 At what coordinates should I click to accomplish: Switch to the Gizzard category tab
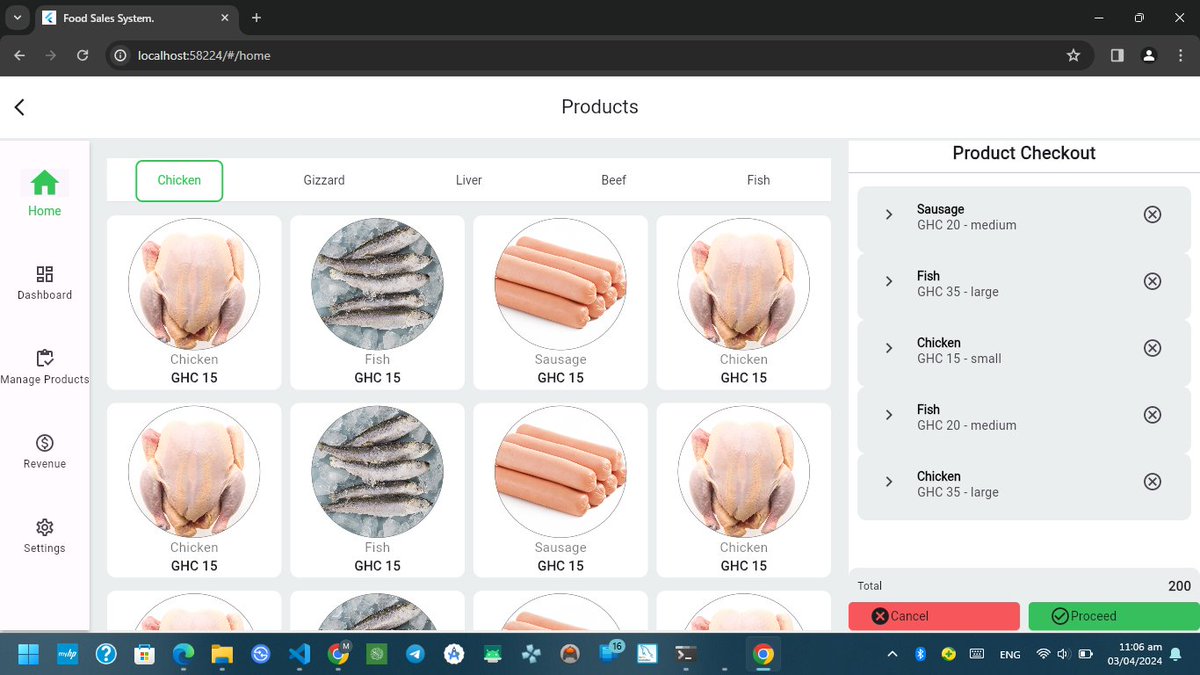(x=324, y=180)
